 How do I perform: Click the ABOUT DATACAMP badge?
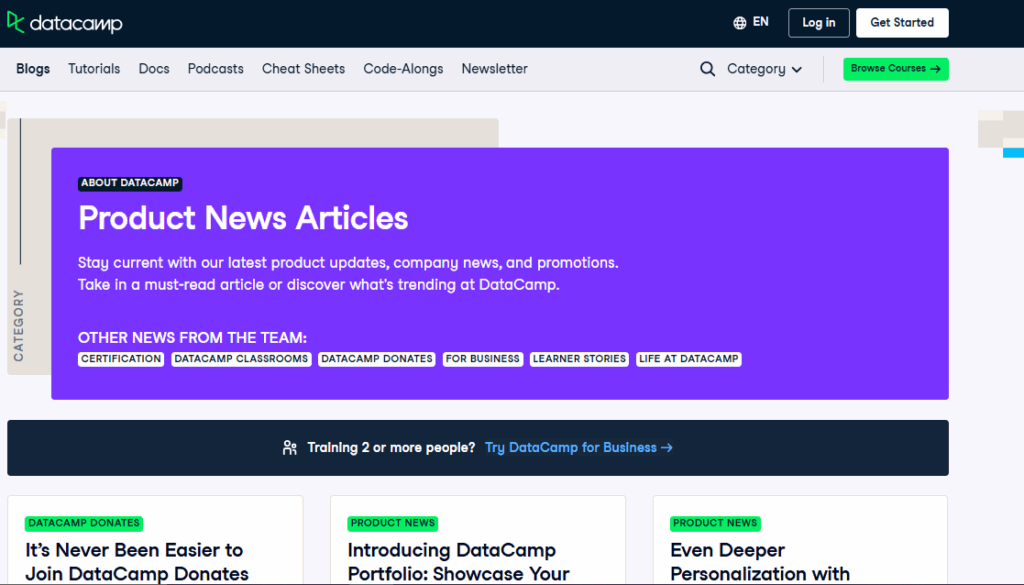coord(130,183)
